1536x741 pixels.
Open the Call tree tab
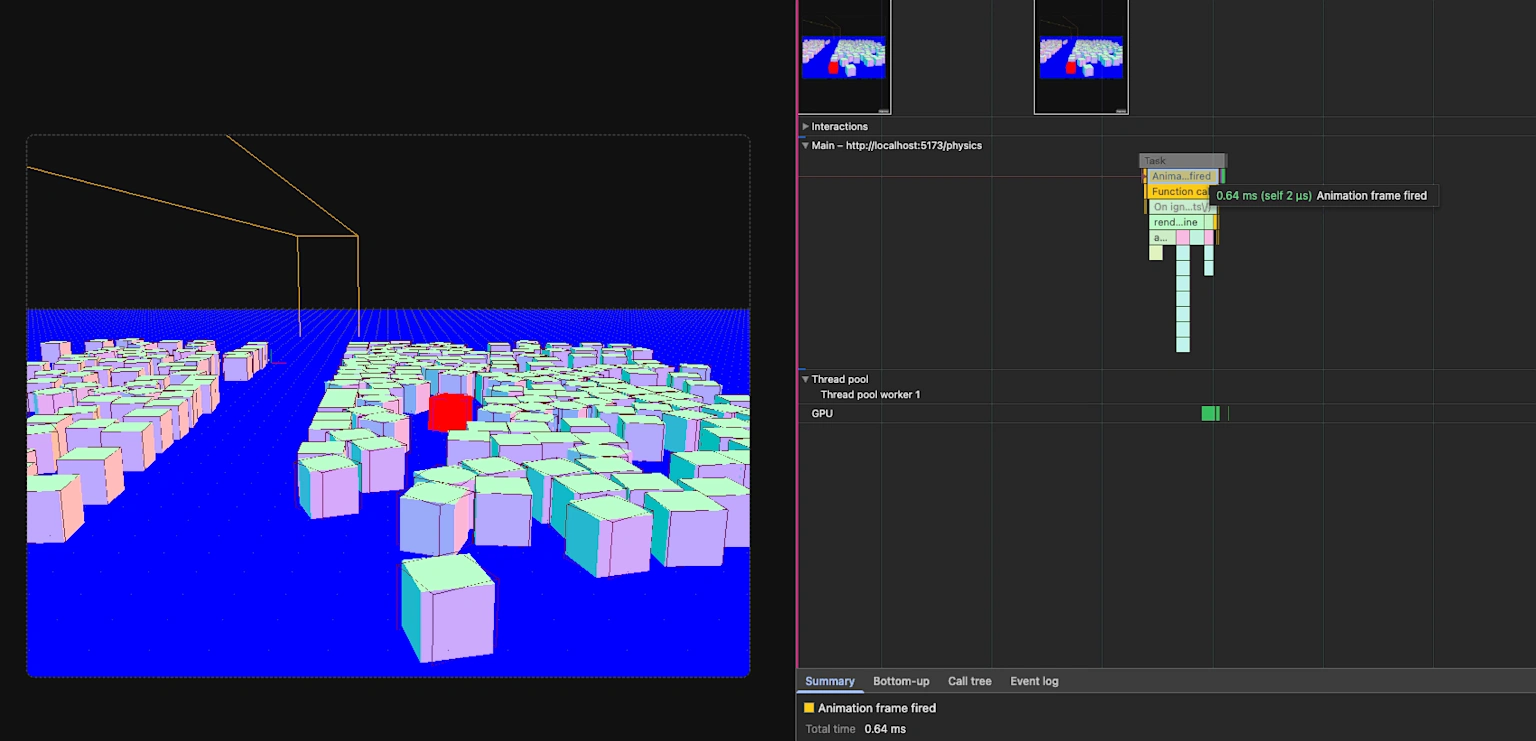click(x=970, y=681)
